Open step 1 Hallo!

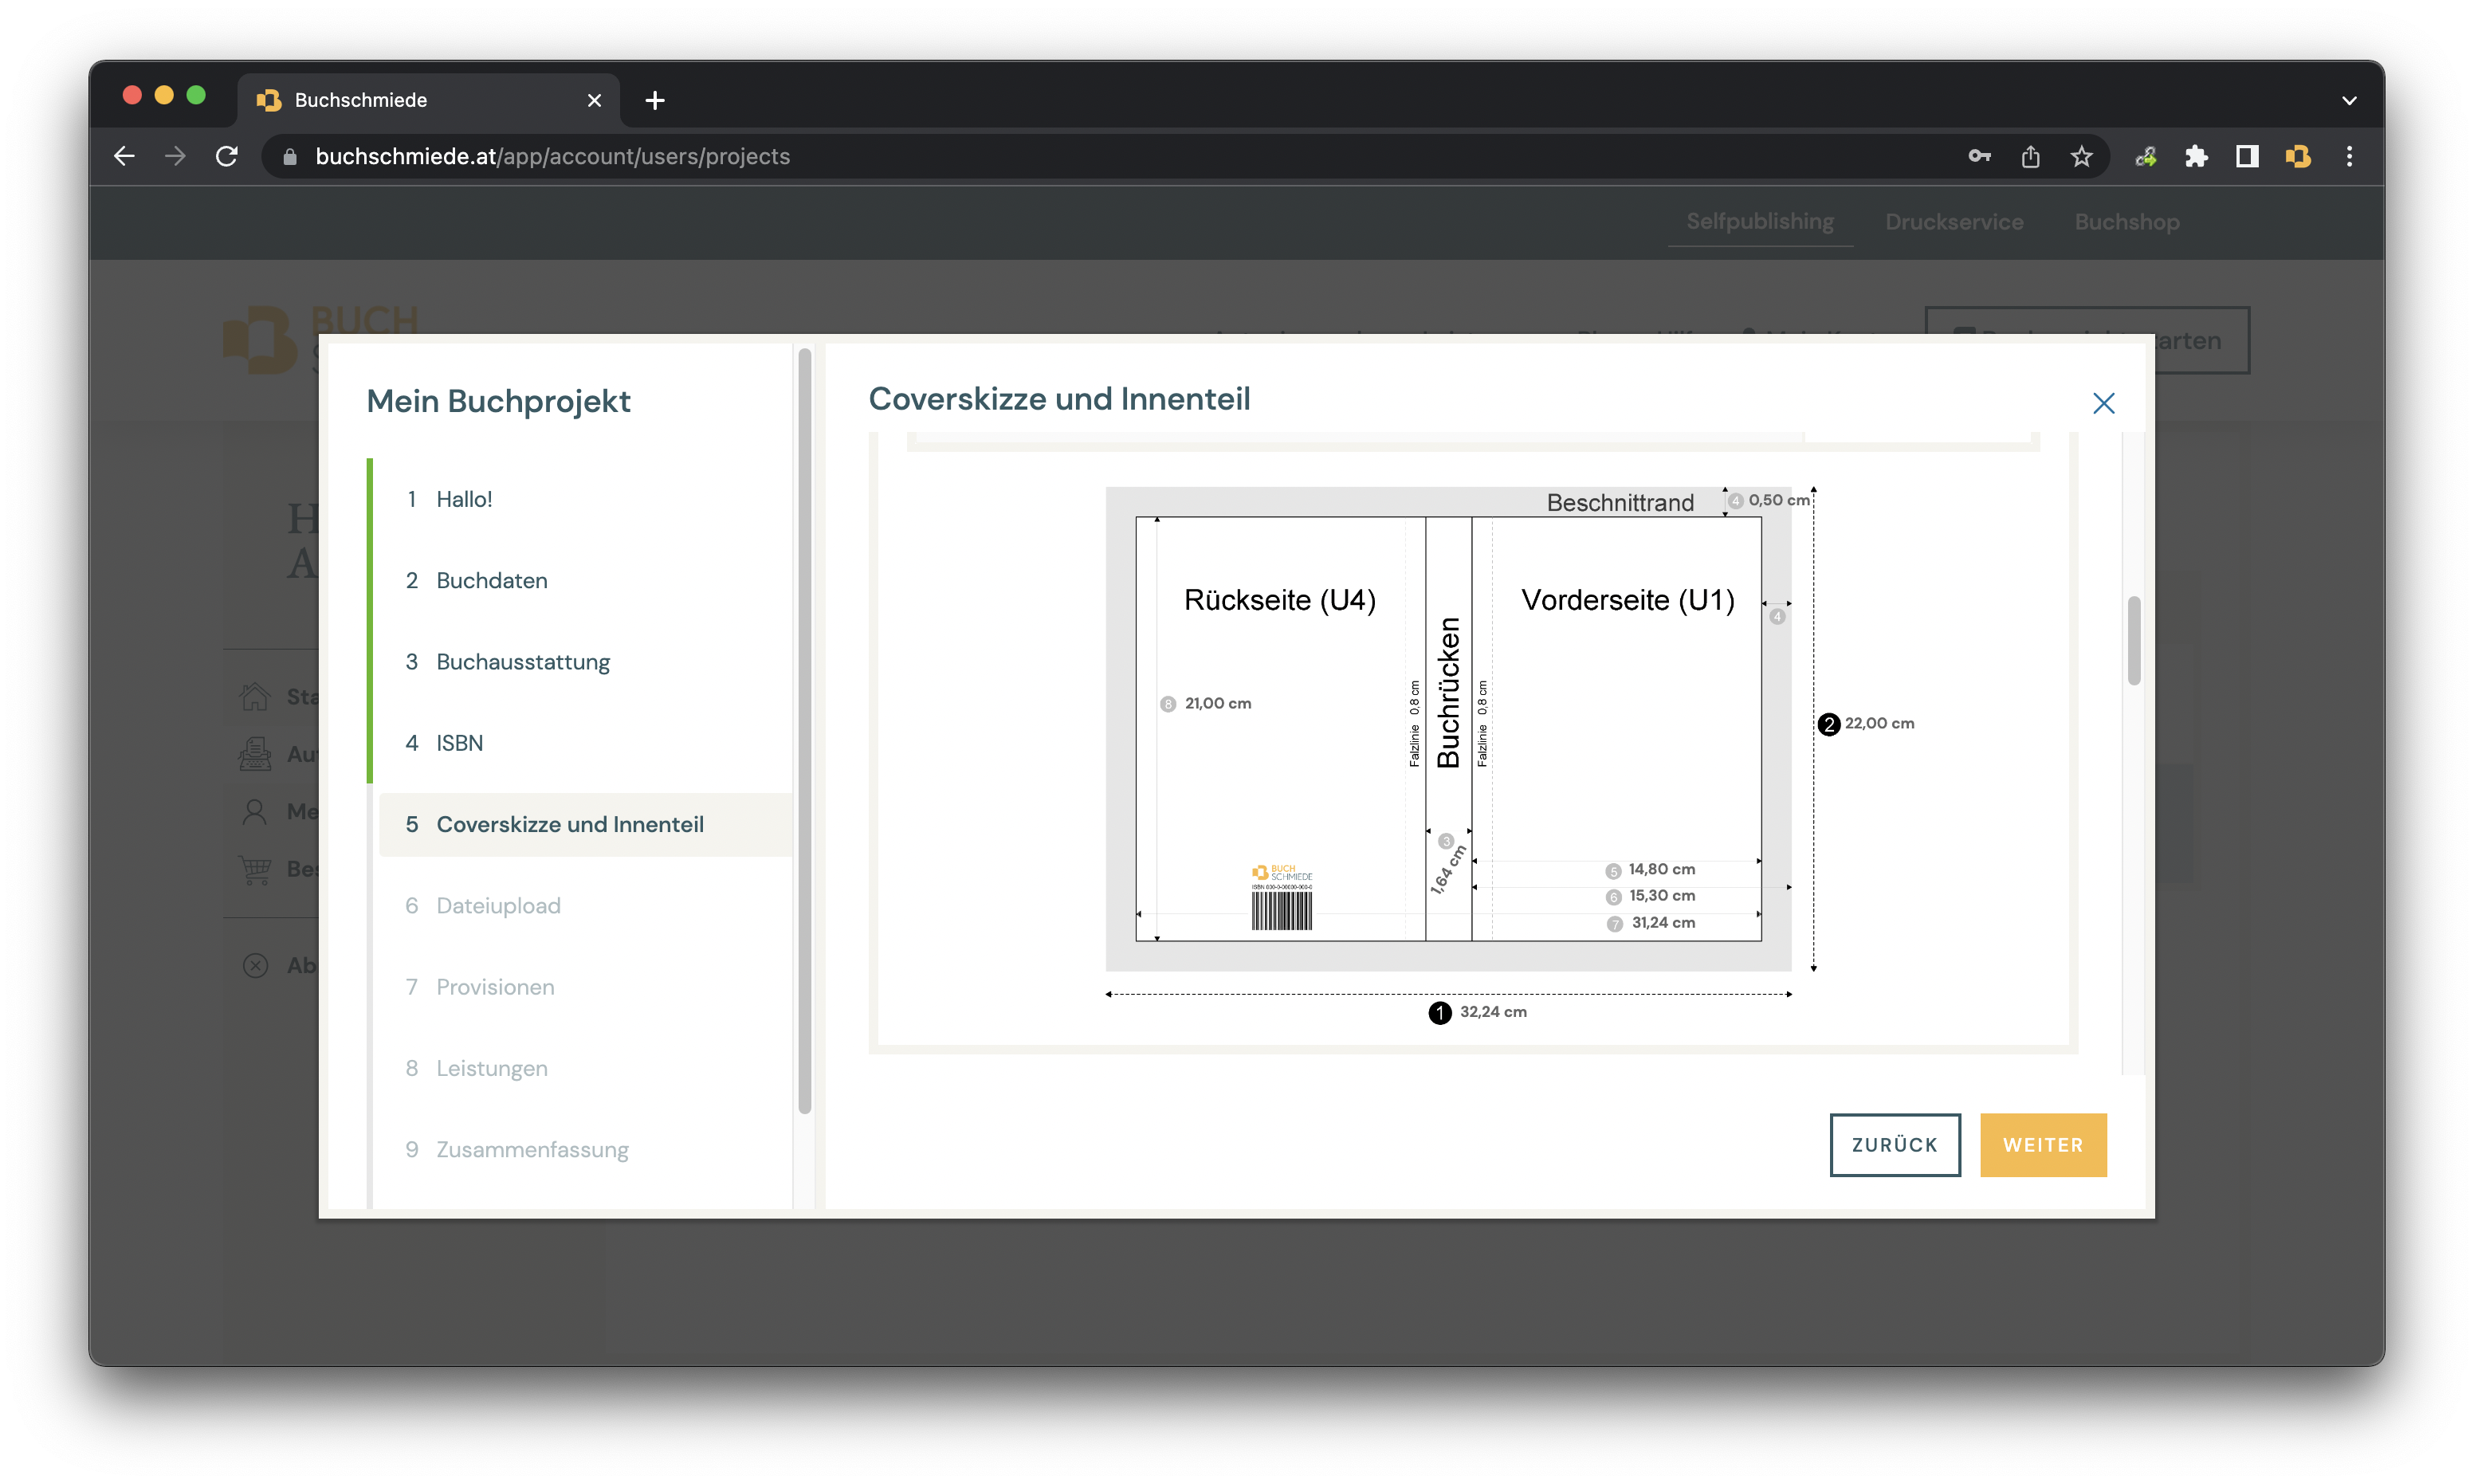(x=464, y=499)
